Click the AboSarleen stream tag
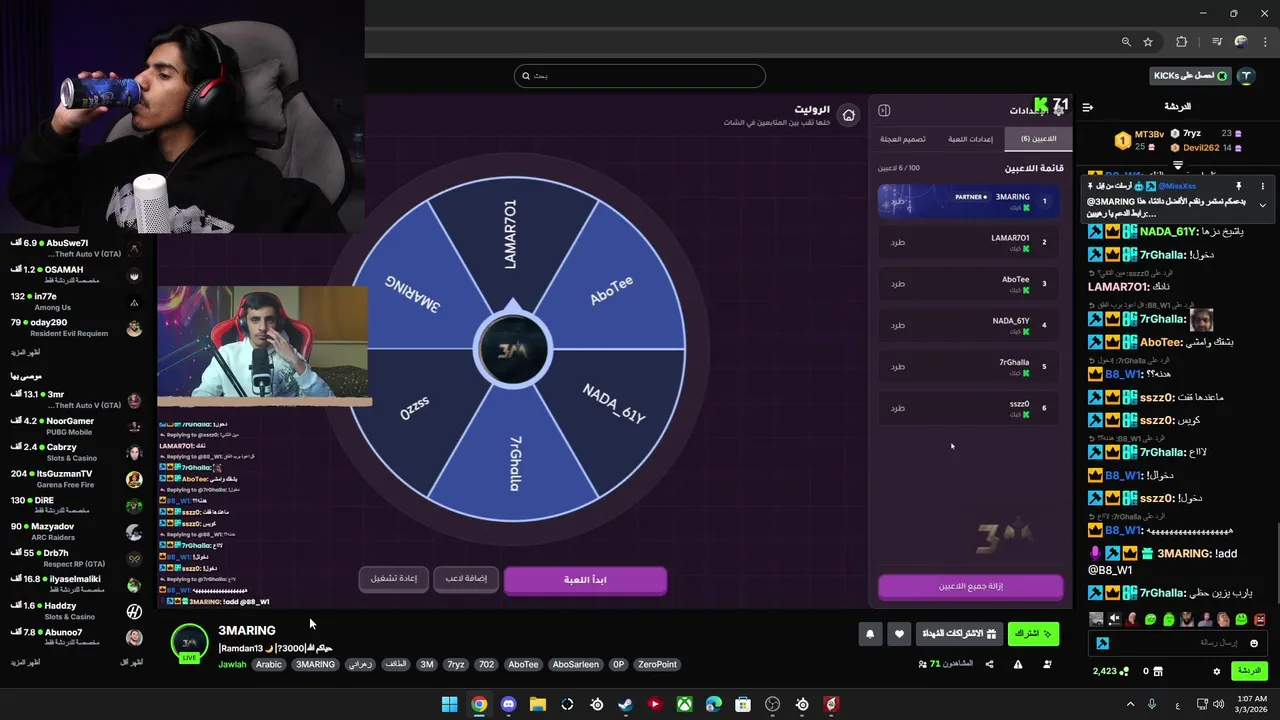Image resolution: width=1280 pixels, height=720 pixels. click(x=575, y=664)
